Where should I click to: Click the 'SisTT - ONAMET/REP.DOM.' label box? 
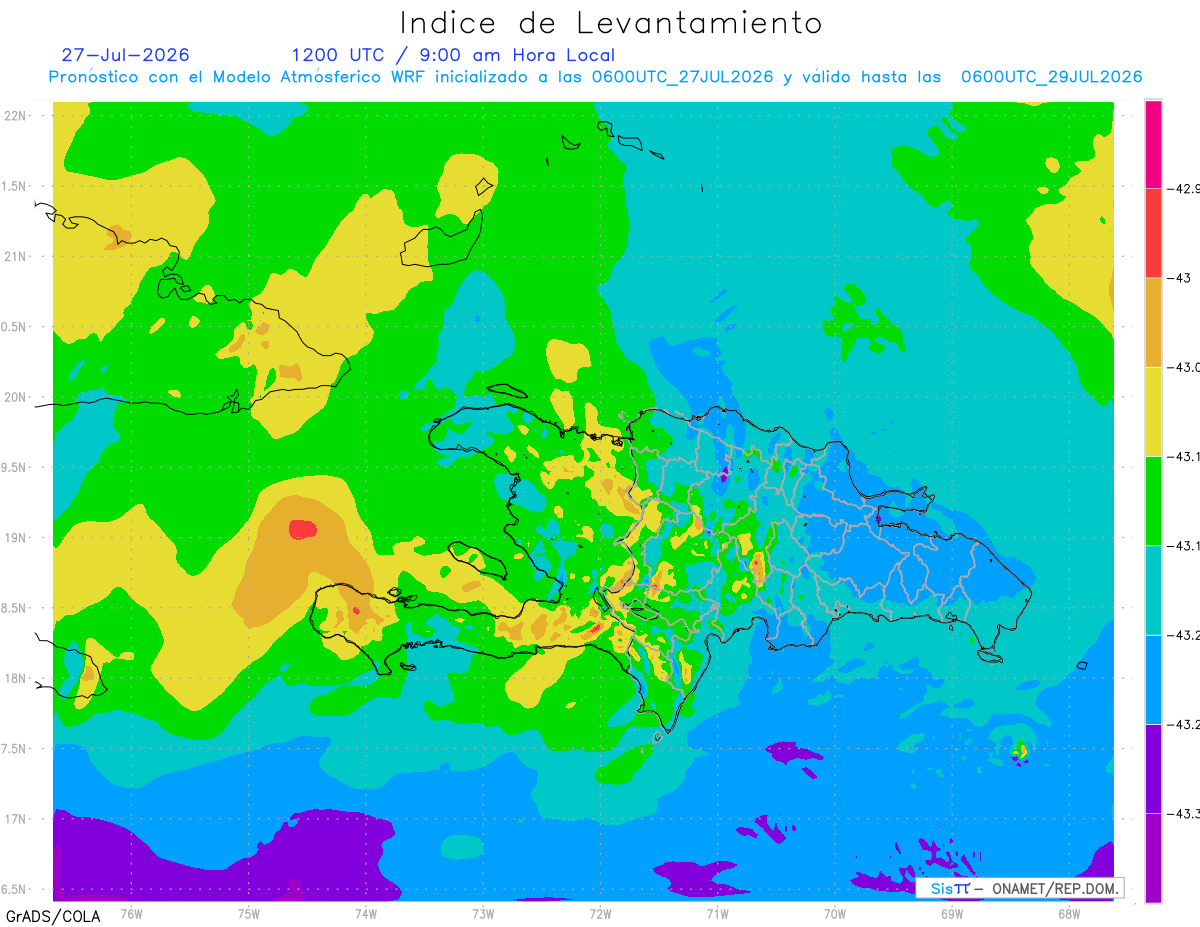pos(1019,888)
